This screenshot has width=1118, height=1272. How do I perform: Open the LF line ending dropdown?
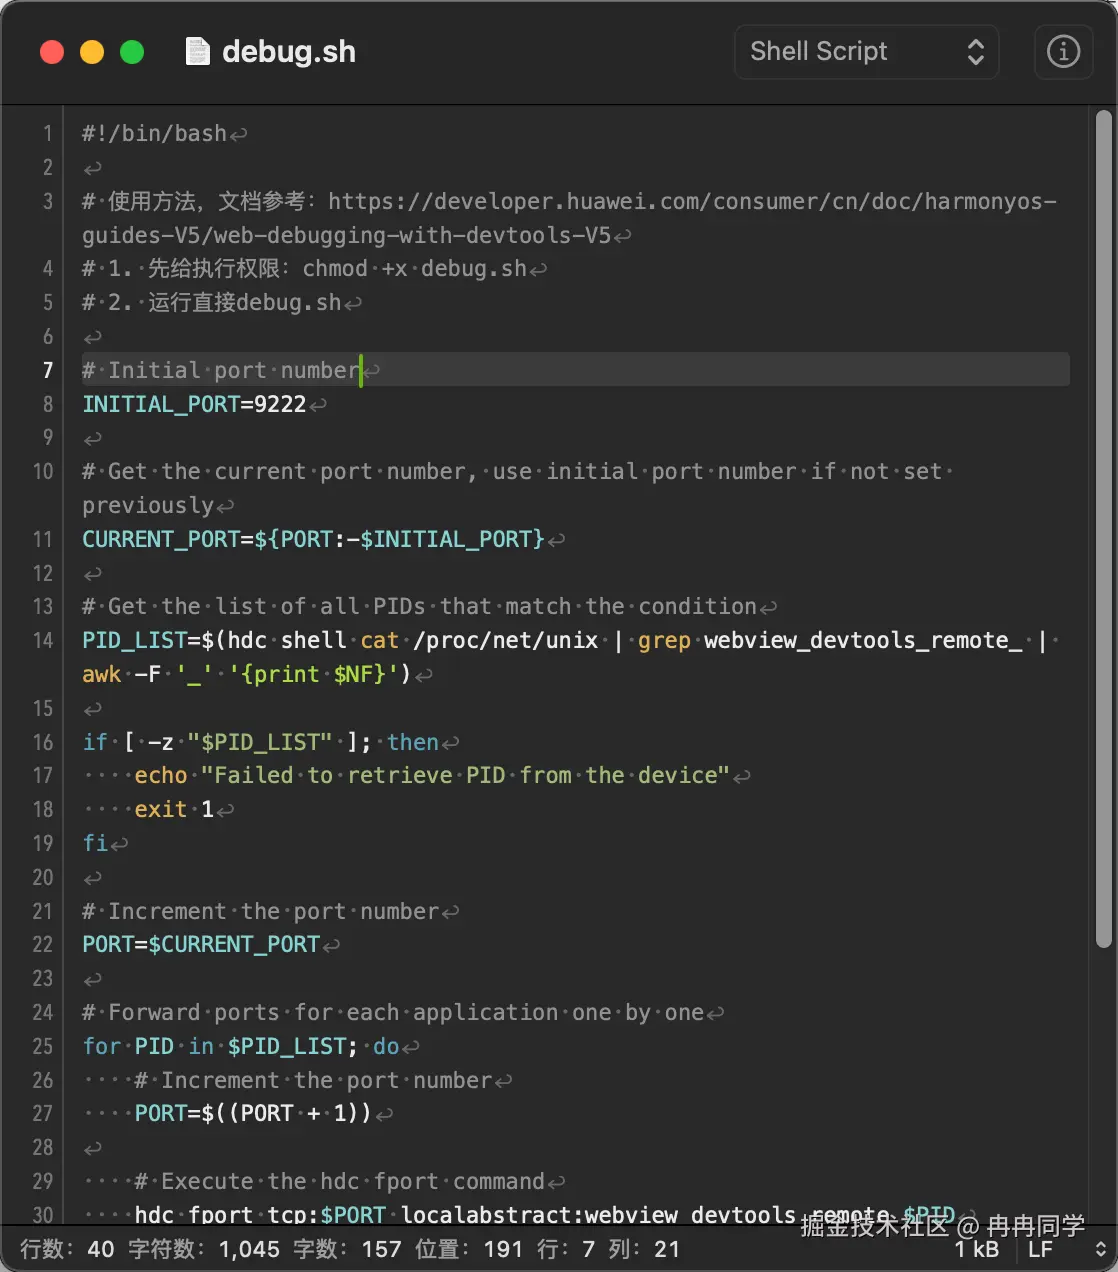point(1040,1249)
